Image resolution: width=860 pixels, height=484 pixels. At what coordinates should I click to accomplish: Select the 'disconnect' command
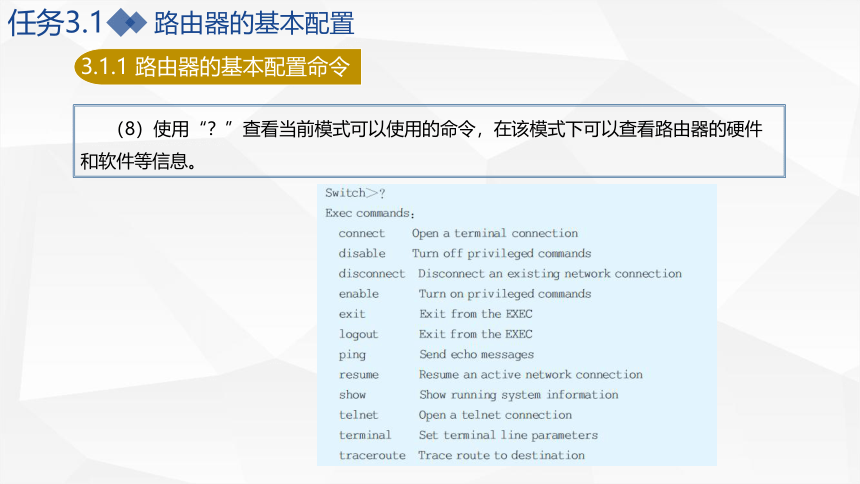point(371,273)
